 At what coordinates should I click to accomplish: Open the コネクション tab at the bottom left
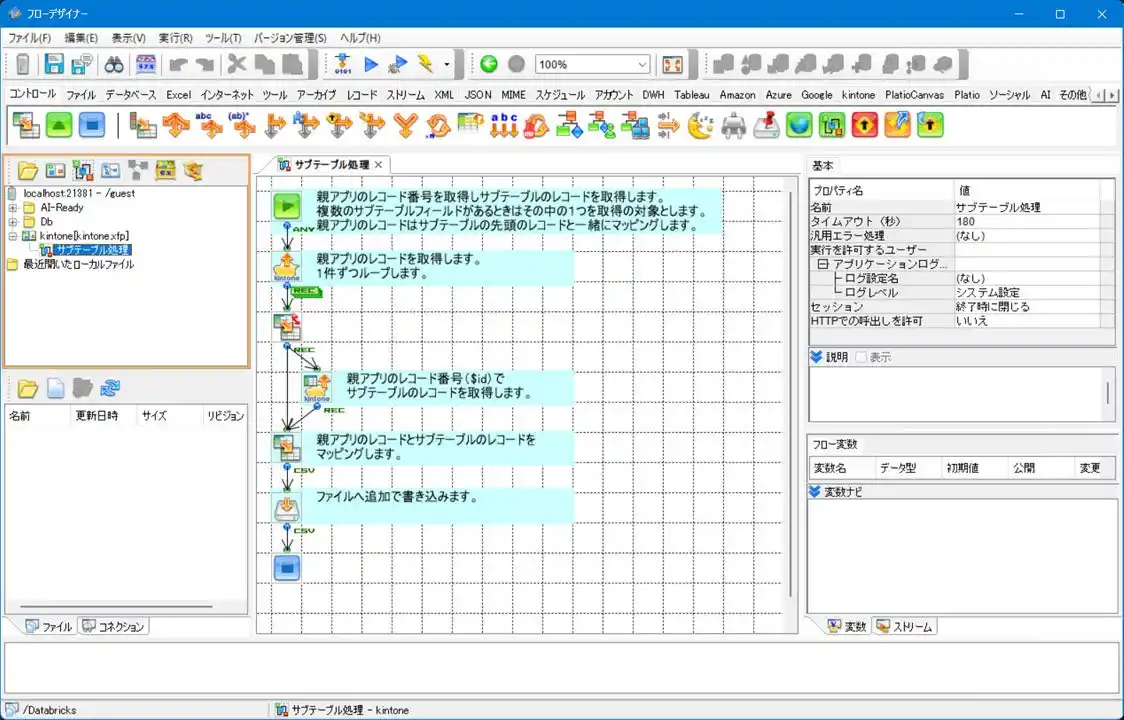[114, 627]
